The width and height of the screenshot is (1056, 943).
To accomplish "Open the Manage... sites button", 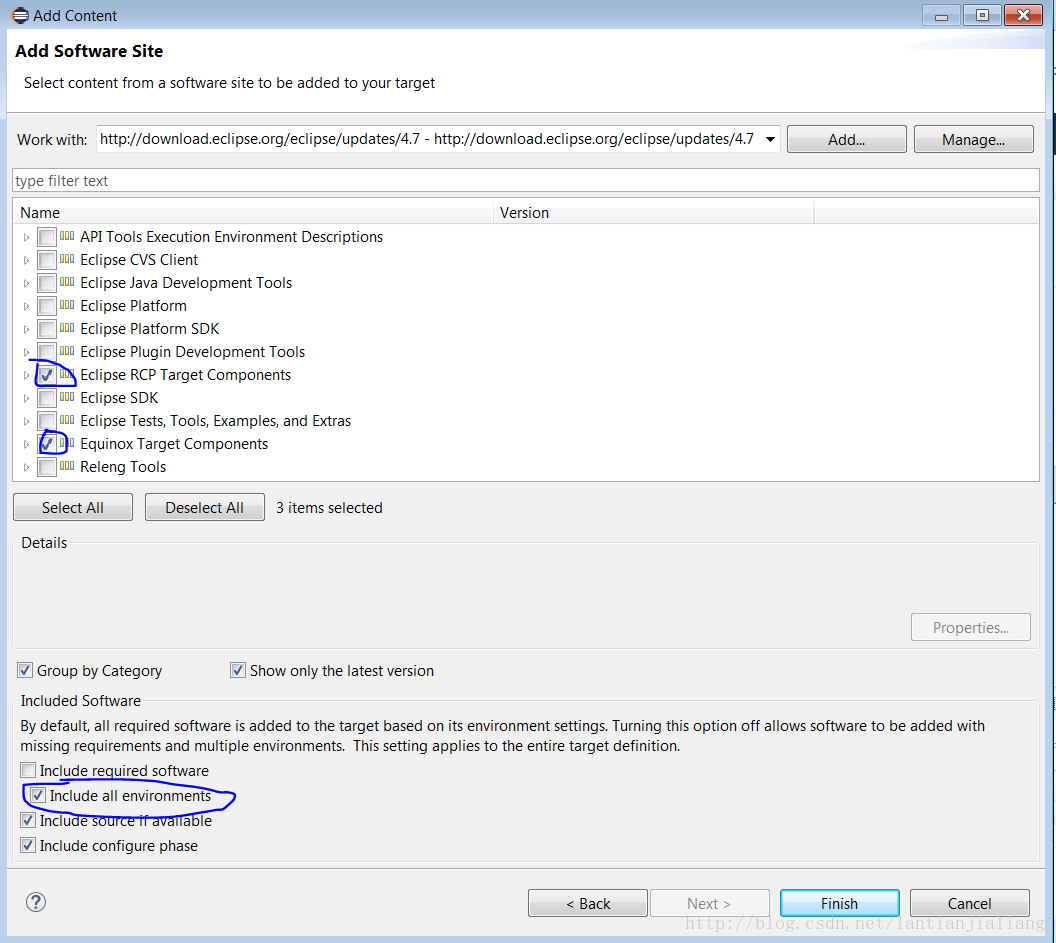I will pyautogui.click(x=973, y=139).
